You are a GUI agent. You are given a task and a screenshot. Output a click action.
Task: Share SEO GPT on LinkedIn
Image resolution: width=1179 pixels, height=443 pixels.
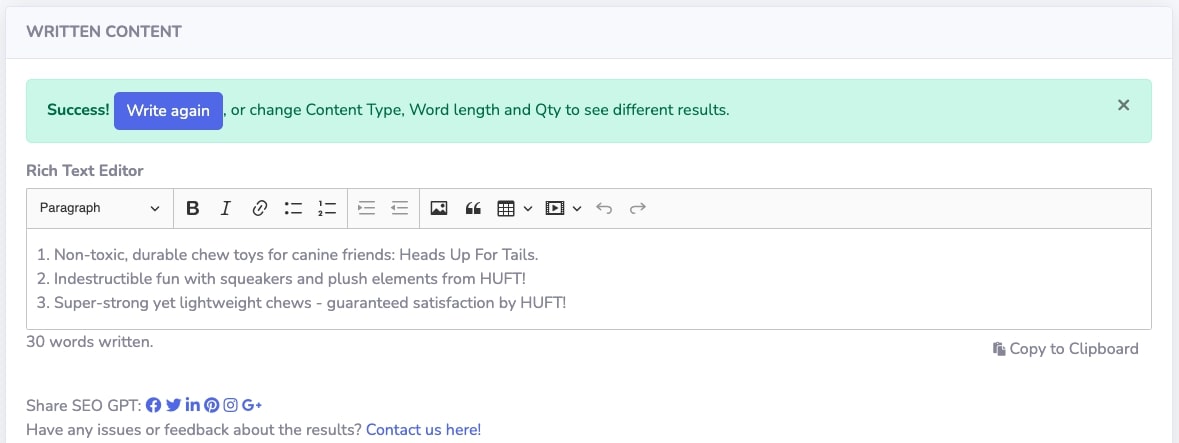point(192,405)
